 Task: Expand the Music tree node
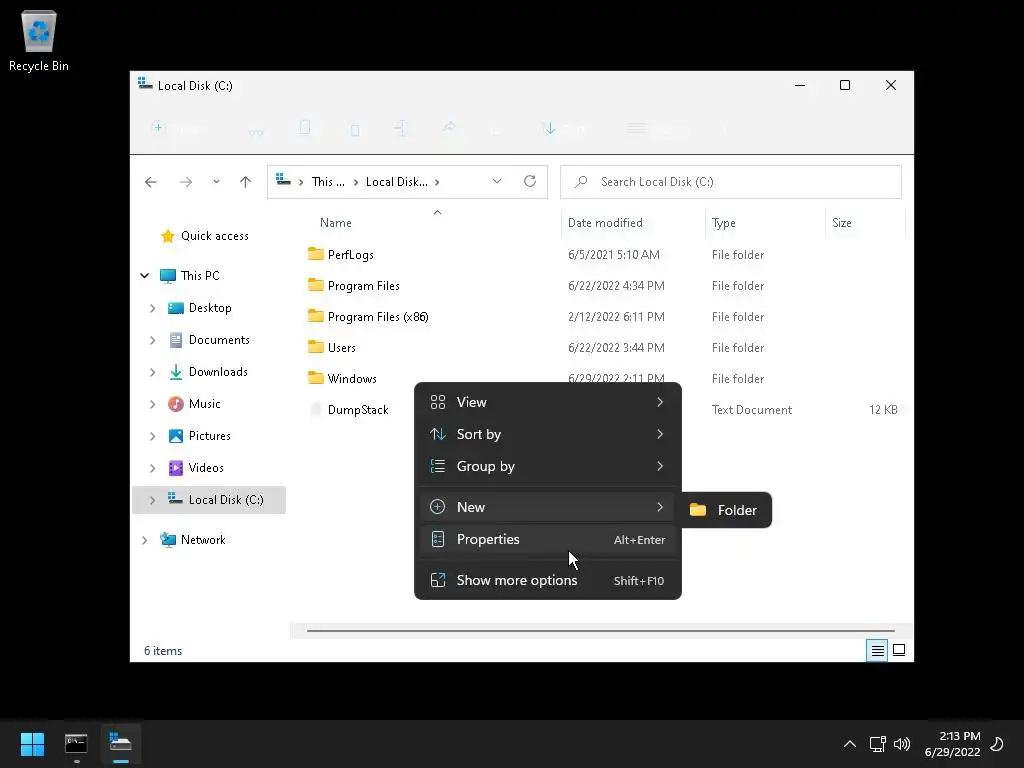[152, 404]
